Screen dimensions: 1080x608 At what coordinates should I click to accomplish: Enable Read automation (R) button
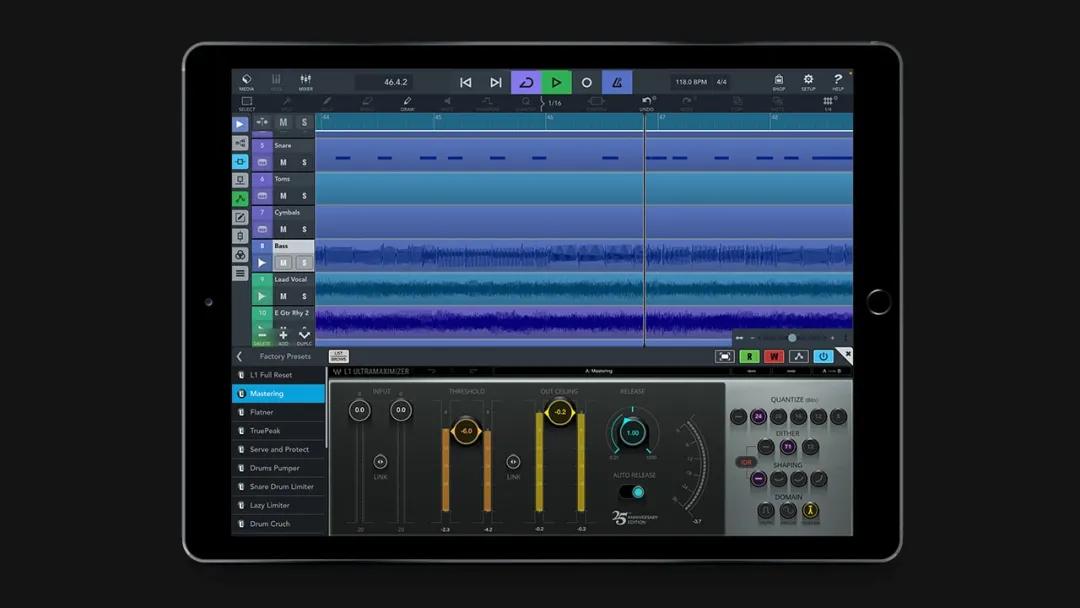tap(749, 357)
